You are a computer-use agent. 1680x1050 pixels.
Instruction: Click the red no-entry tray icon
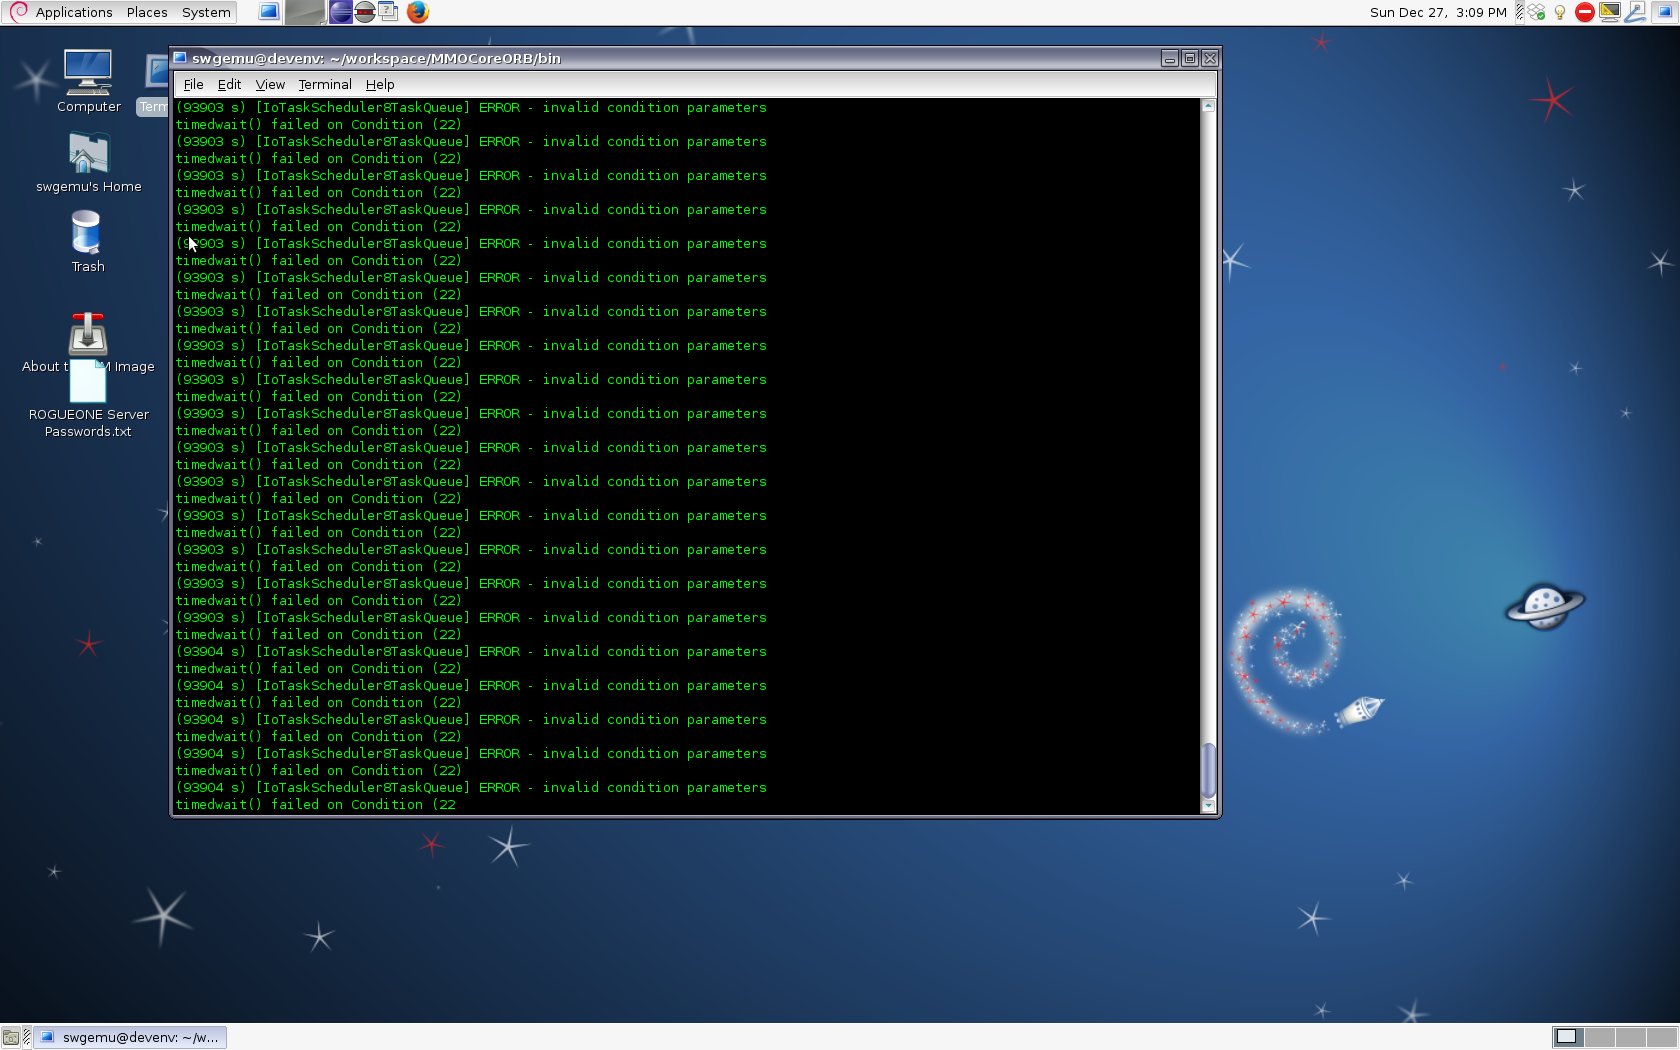pos(1585,12)
